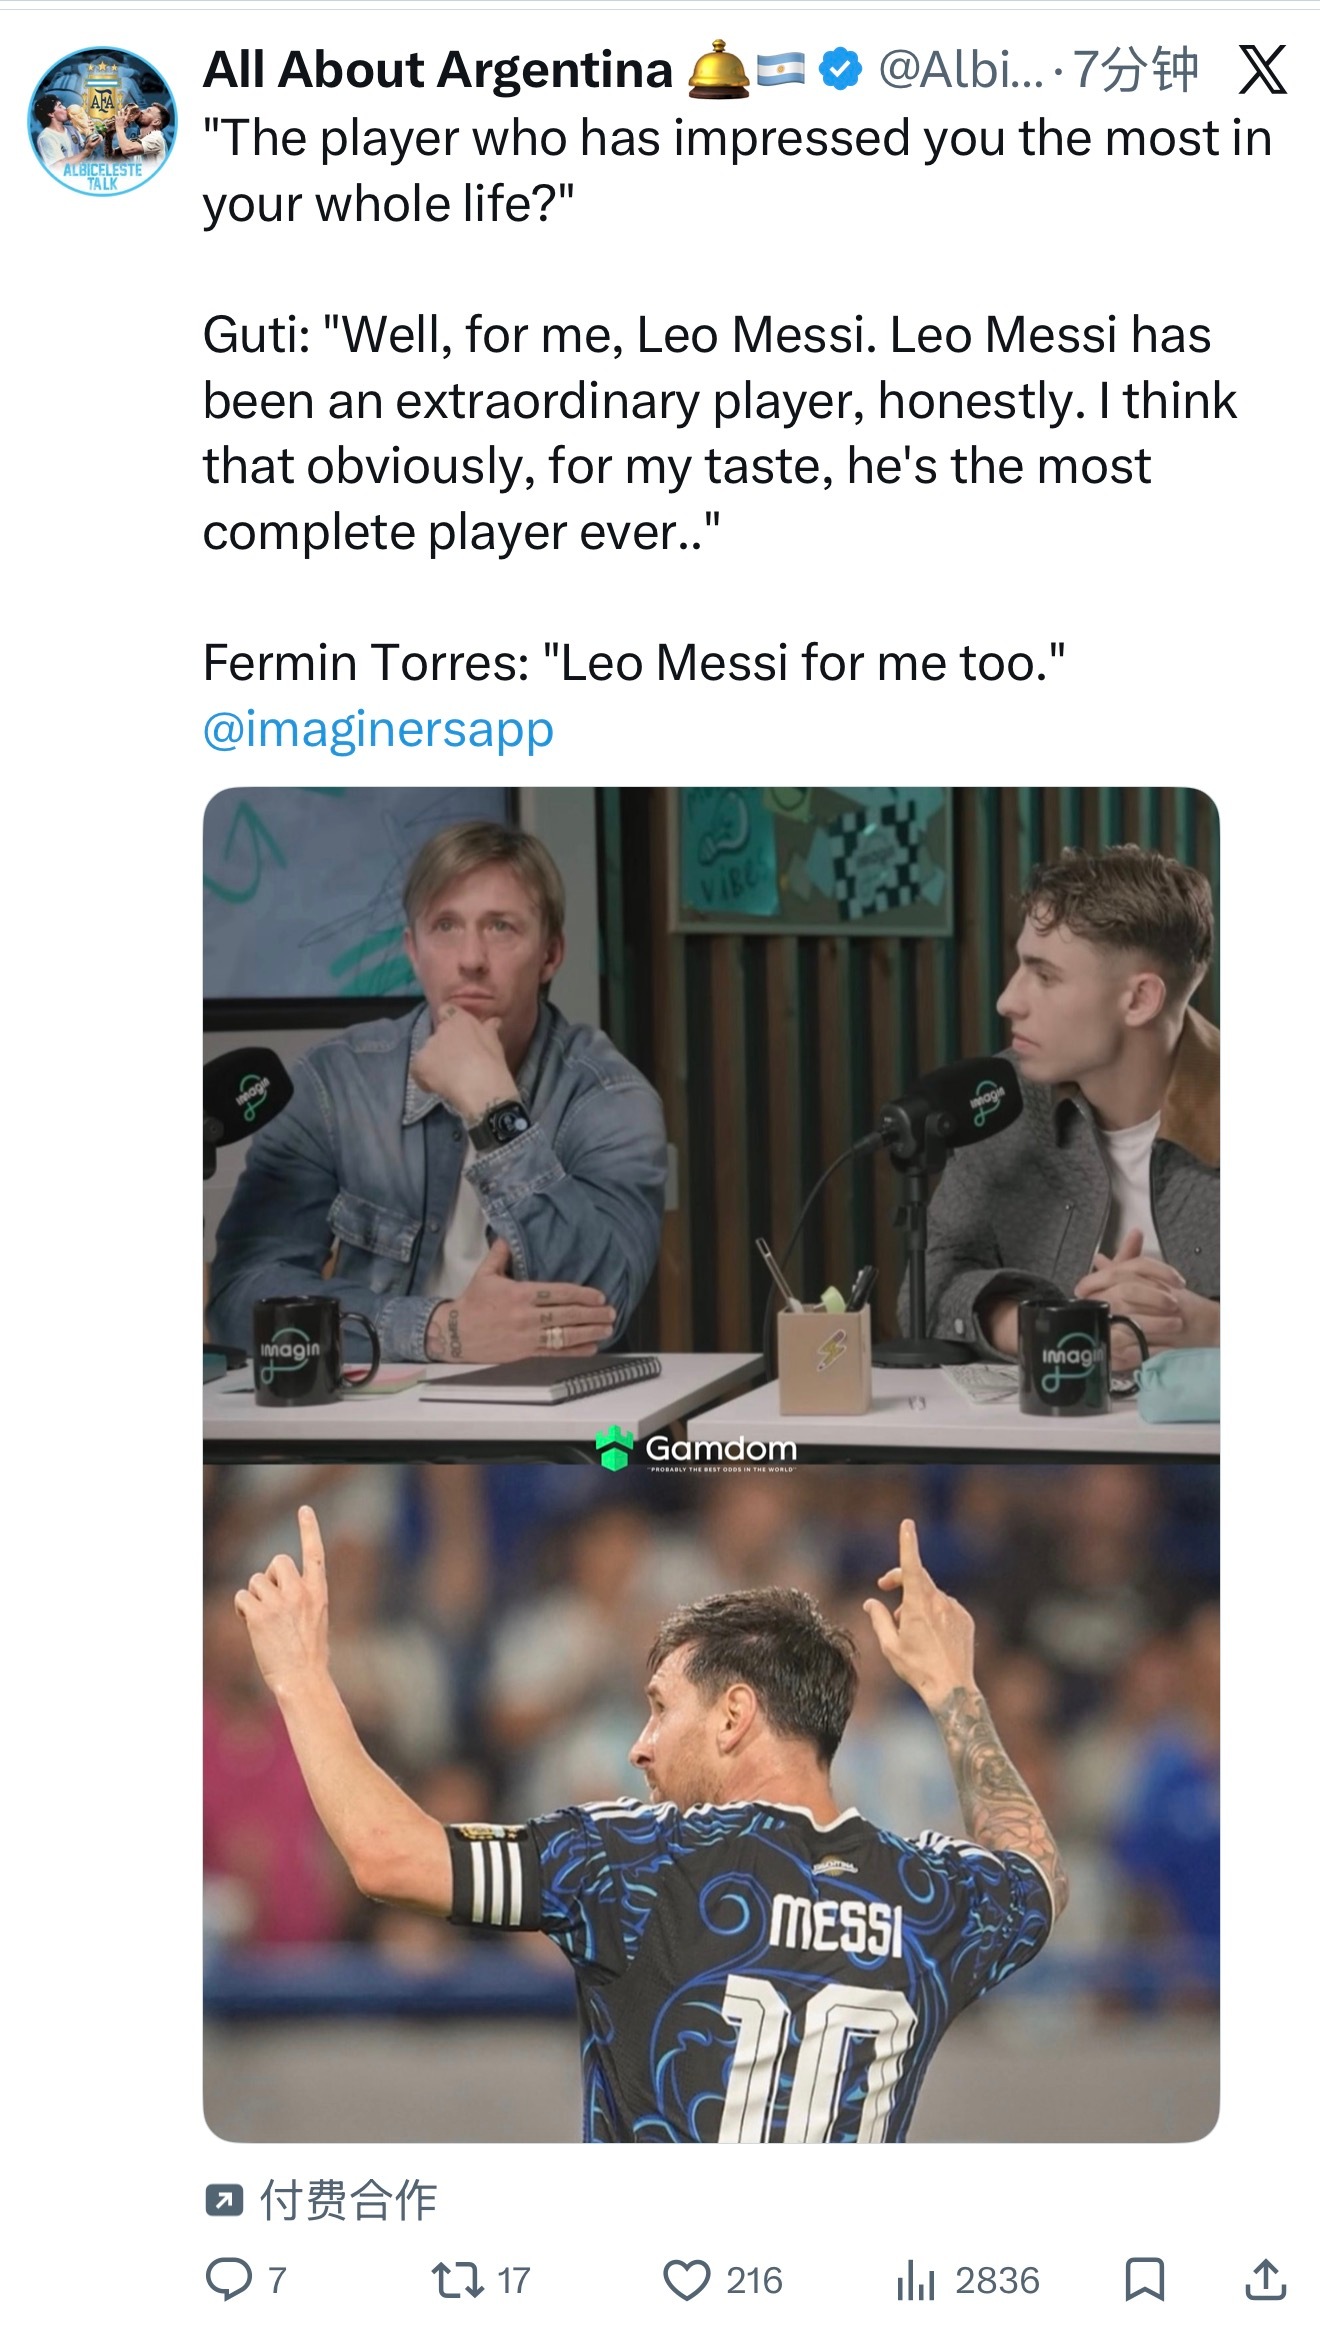Tap the 7分钟 timestamp

(x=1135, y=70)
